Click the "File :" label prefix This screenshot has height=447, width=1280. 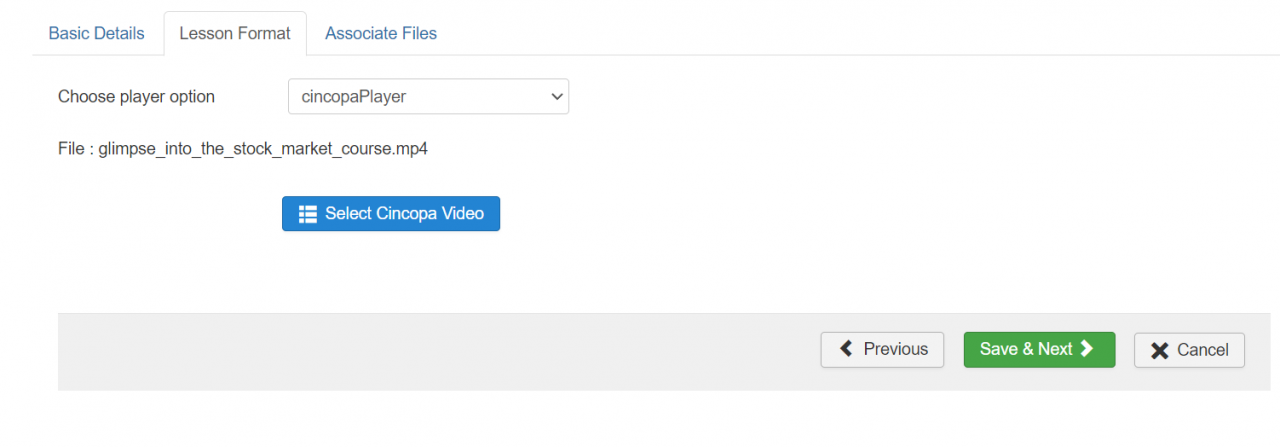tap(75, 150)
